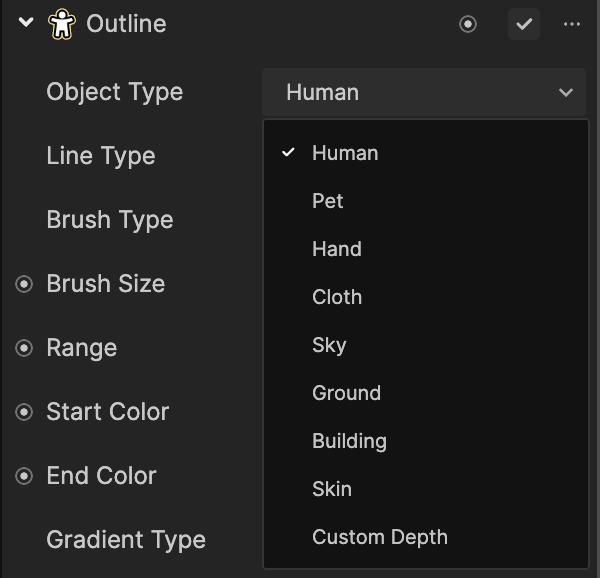Viewport: 600px width, 578px height.
Task: Collapse the Outline section chevron
Action: pos(26,23)
